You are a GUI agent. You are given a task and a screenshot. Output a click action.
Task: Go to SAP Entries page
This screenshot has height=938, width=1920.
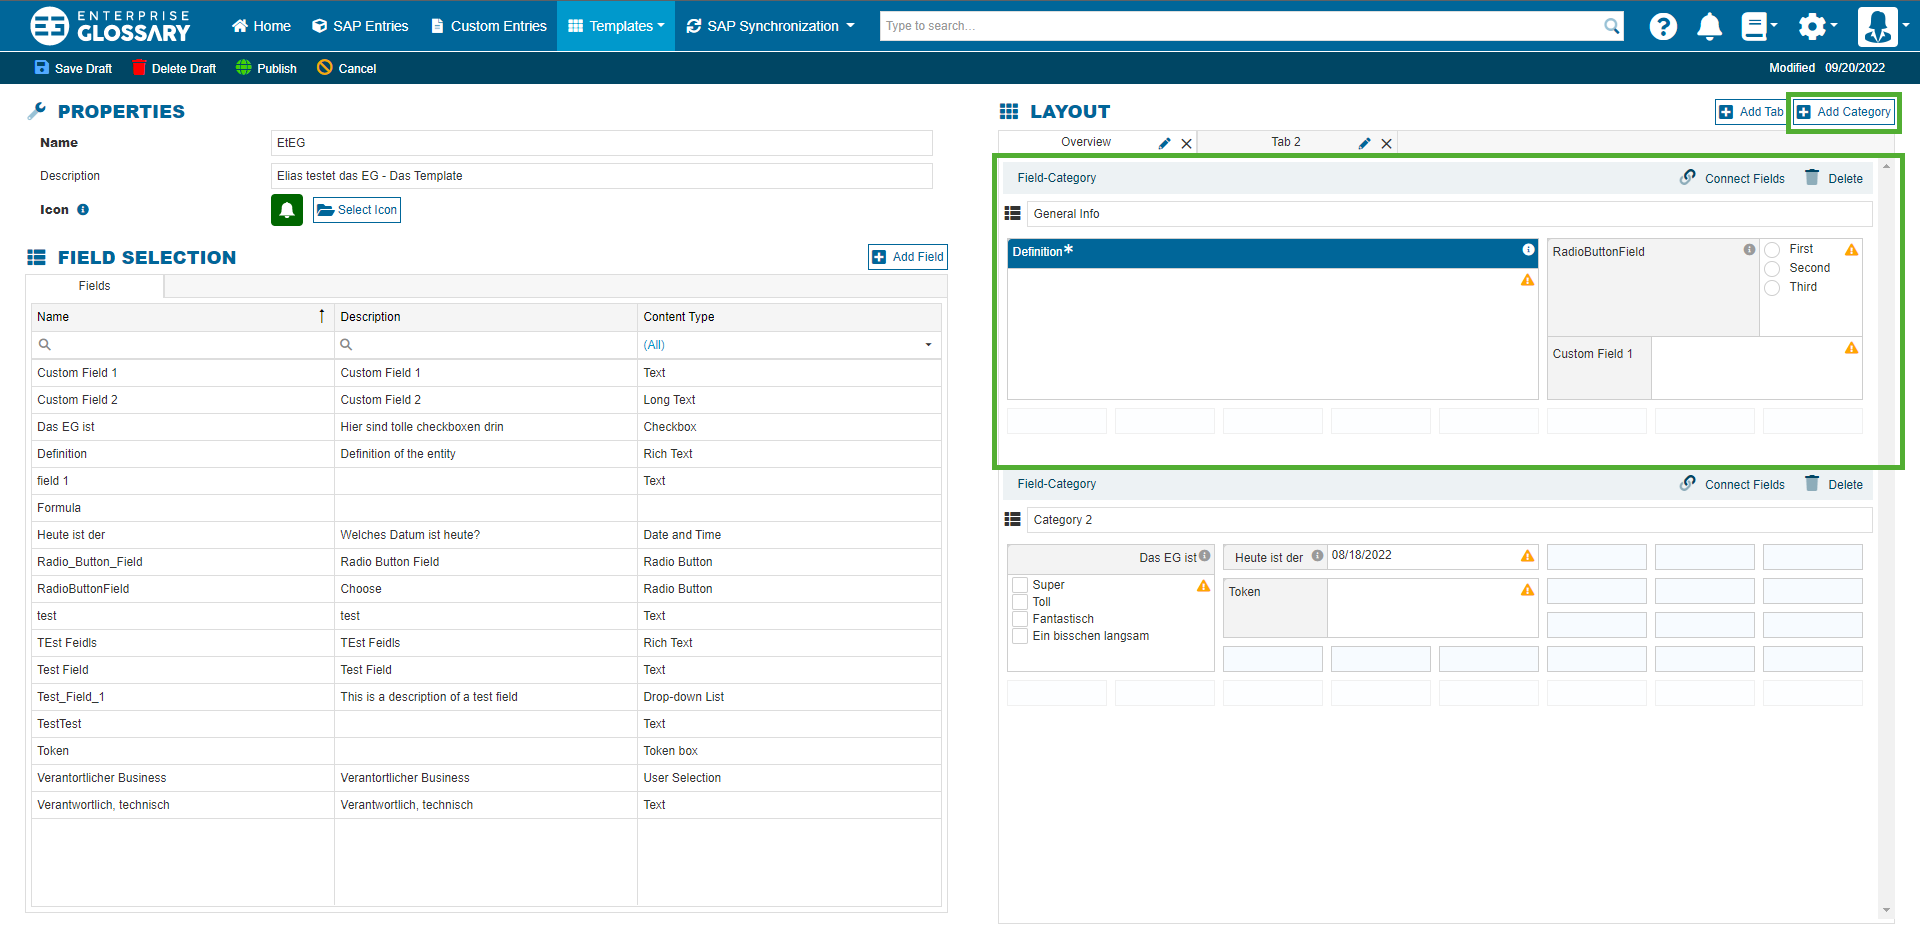point(360,26)
